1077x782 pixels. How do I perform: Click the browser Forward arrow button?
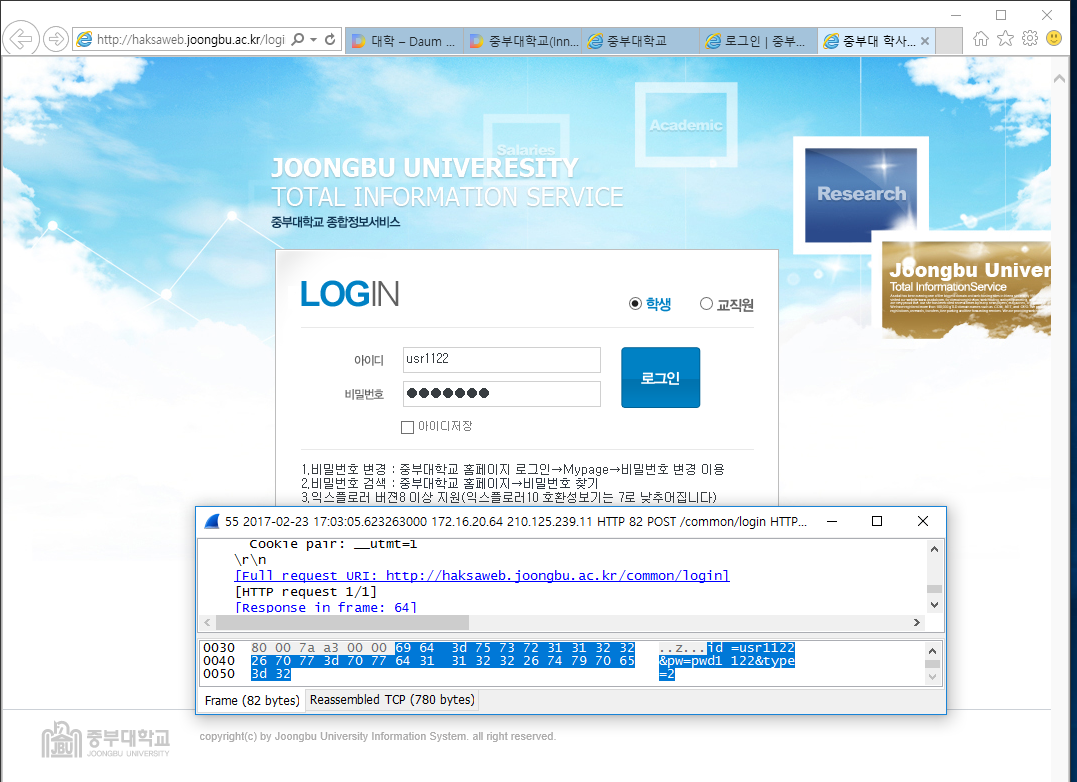56,39
